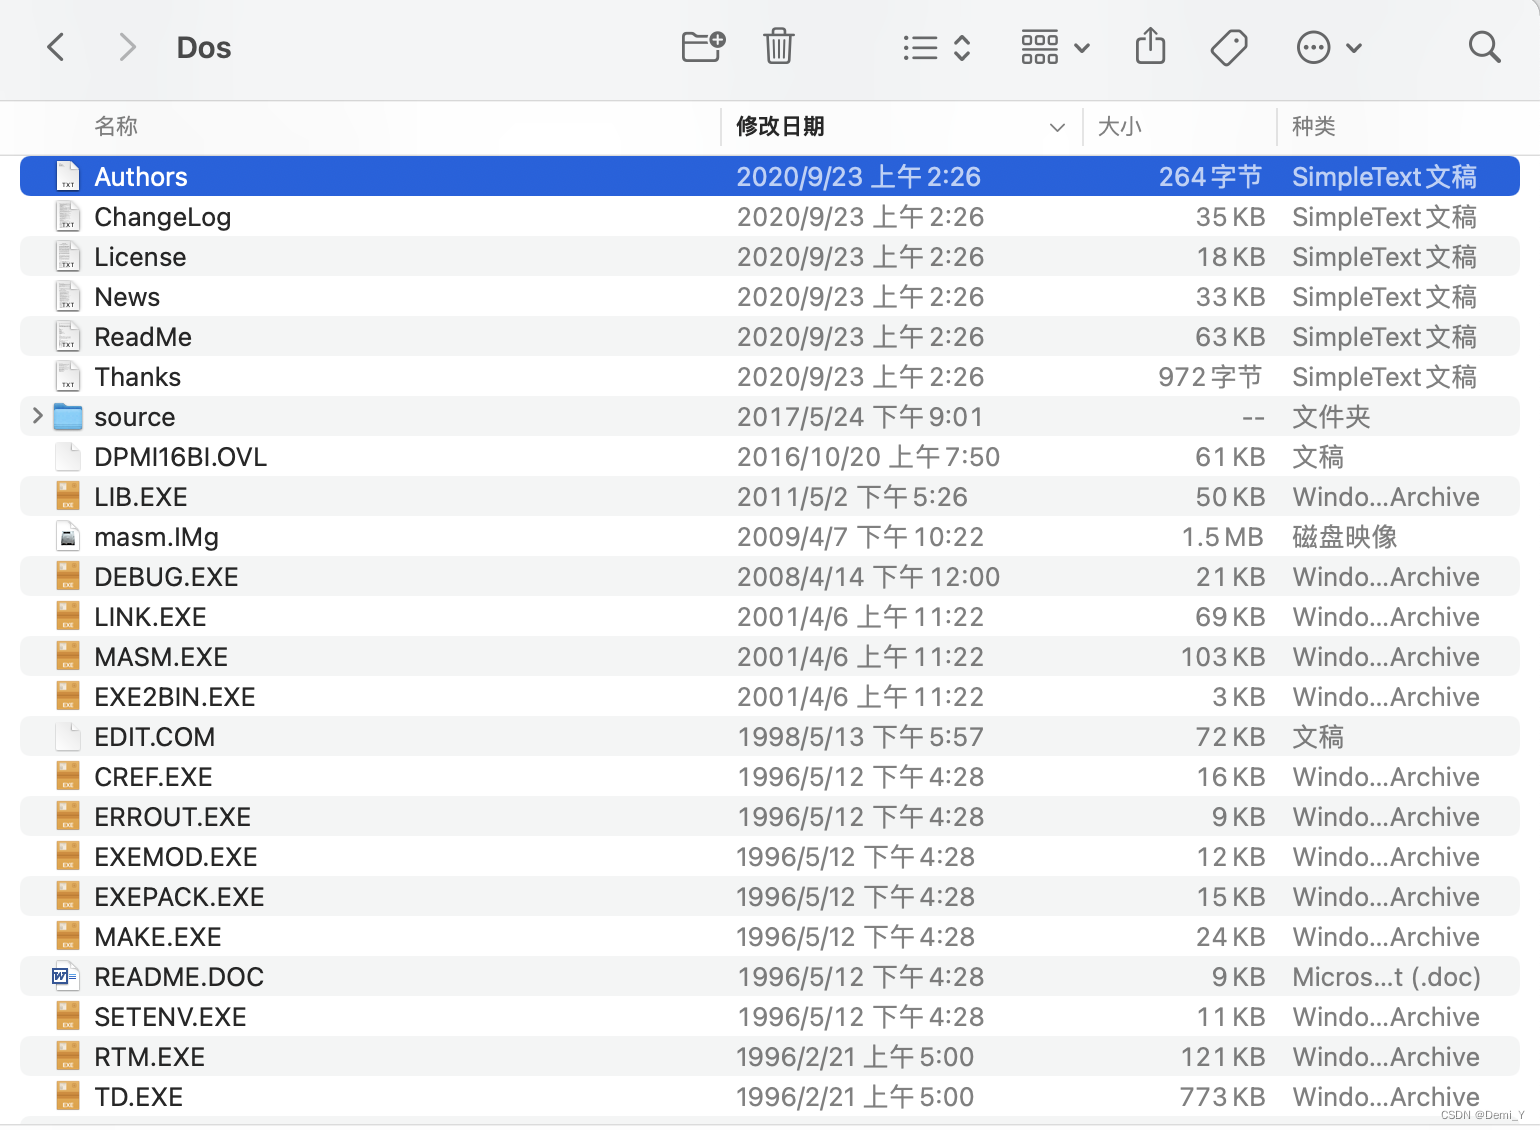
Task: Click the 大小 column header
Action: [1120, 127]
